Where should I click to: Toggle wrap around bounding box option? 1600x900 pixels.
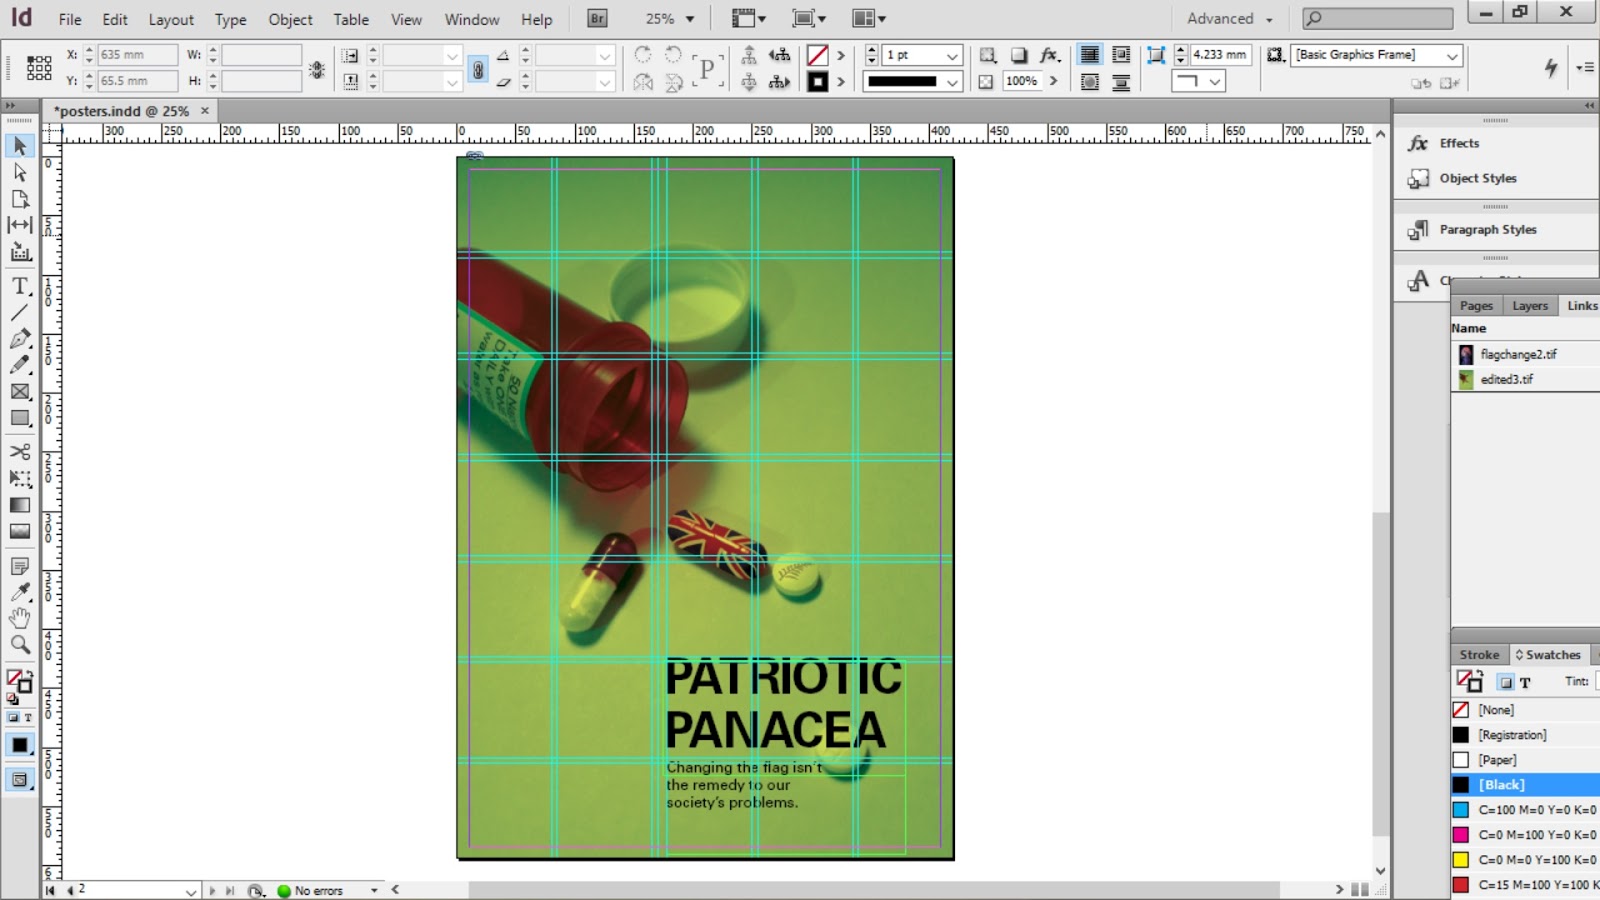click(x=1121, y=55)
